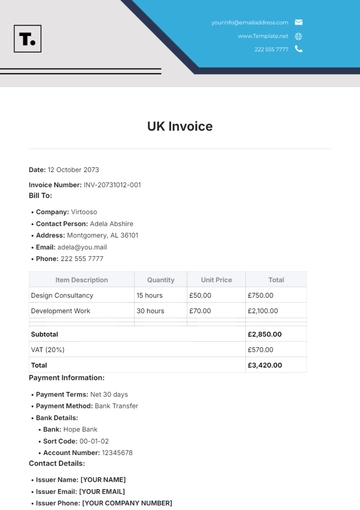
Task: Click the [YOUR NAME] placeholder
Action: coord(103,480)
